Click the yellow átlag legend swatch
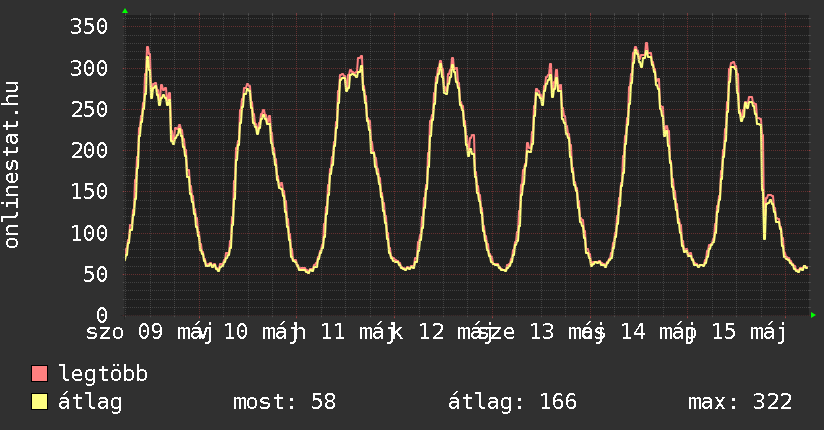 (39, 402)
